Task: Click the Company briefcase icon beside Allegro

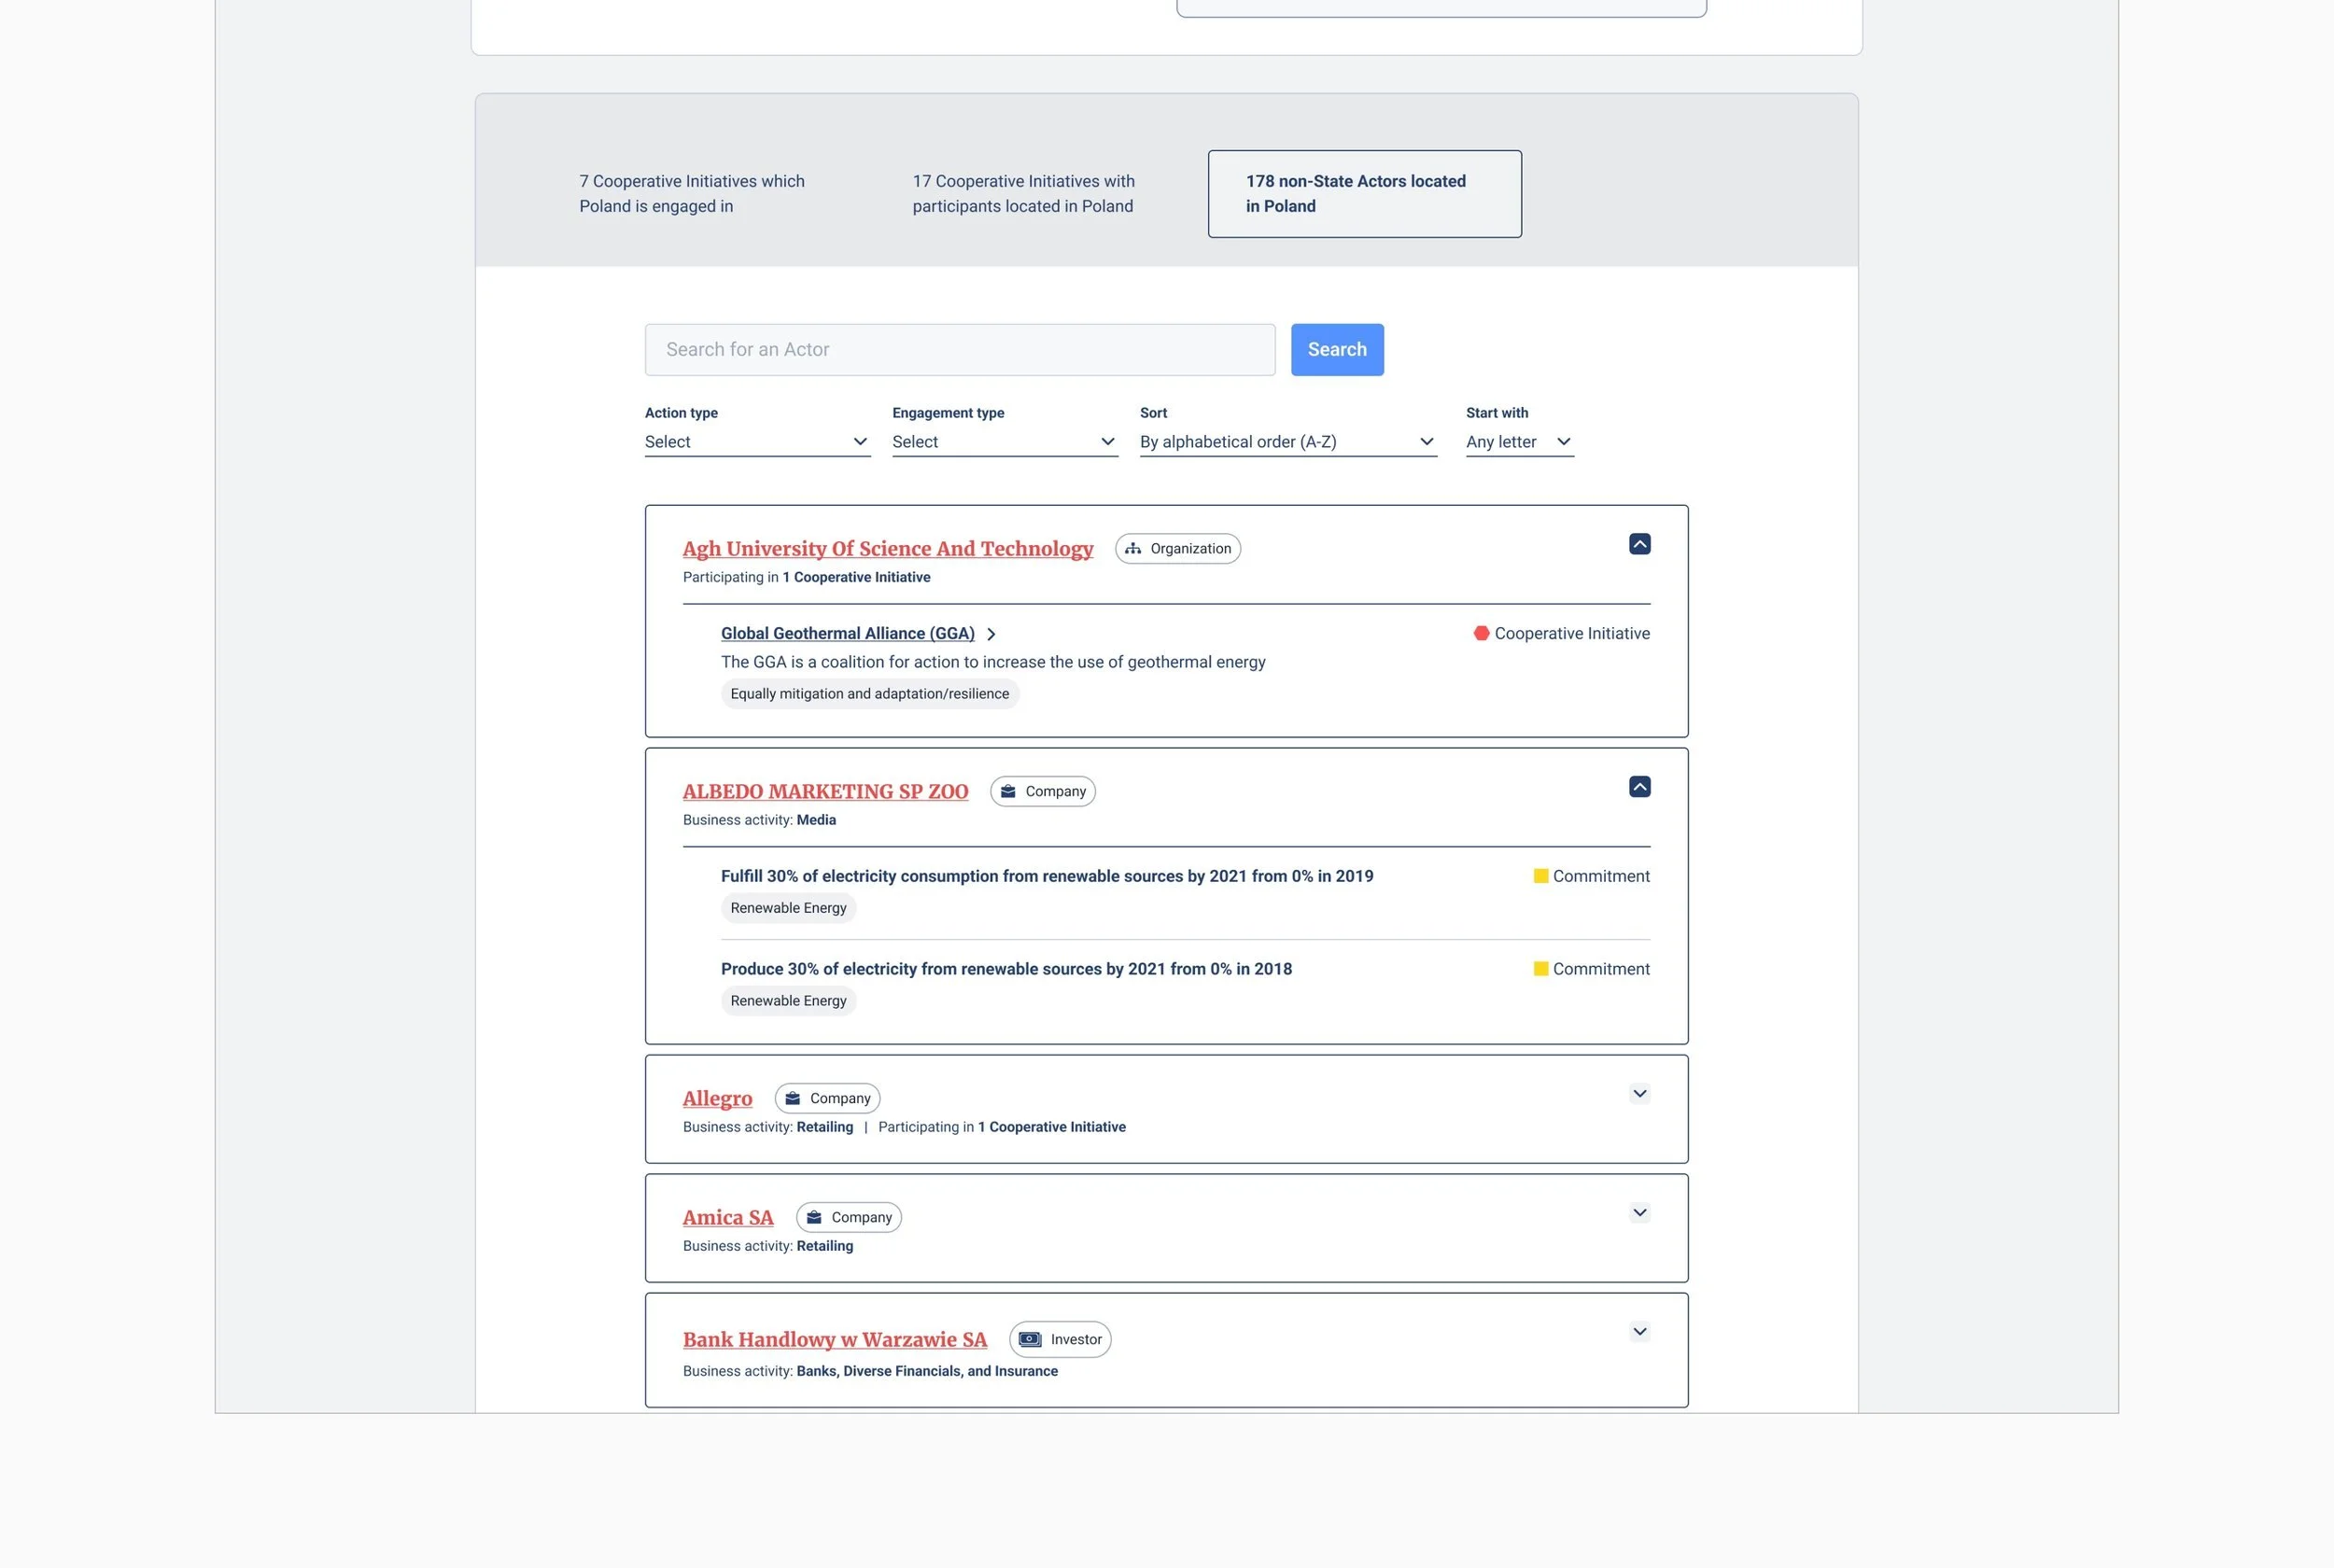Action: pyautogui.click(x=792, y=1098)
